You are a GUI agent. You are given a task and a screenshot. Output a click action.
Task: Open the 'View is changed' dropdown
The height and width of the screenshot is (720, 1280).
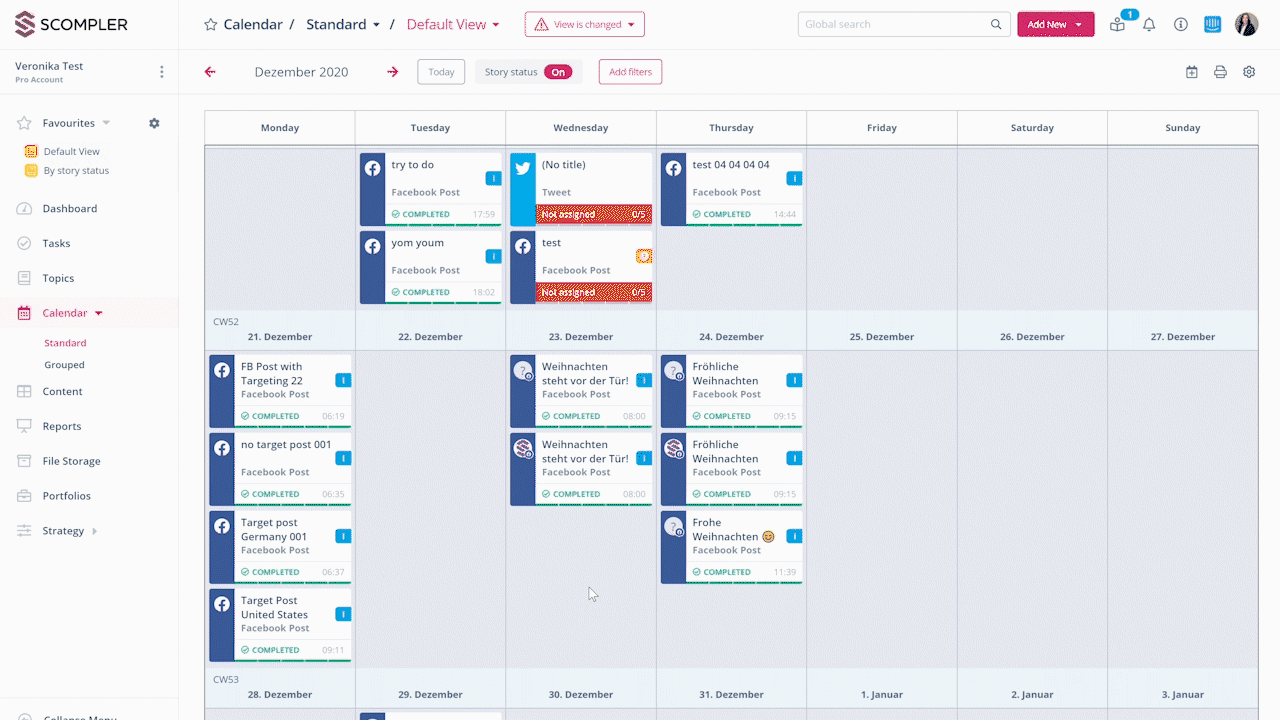tap(584, 25)
